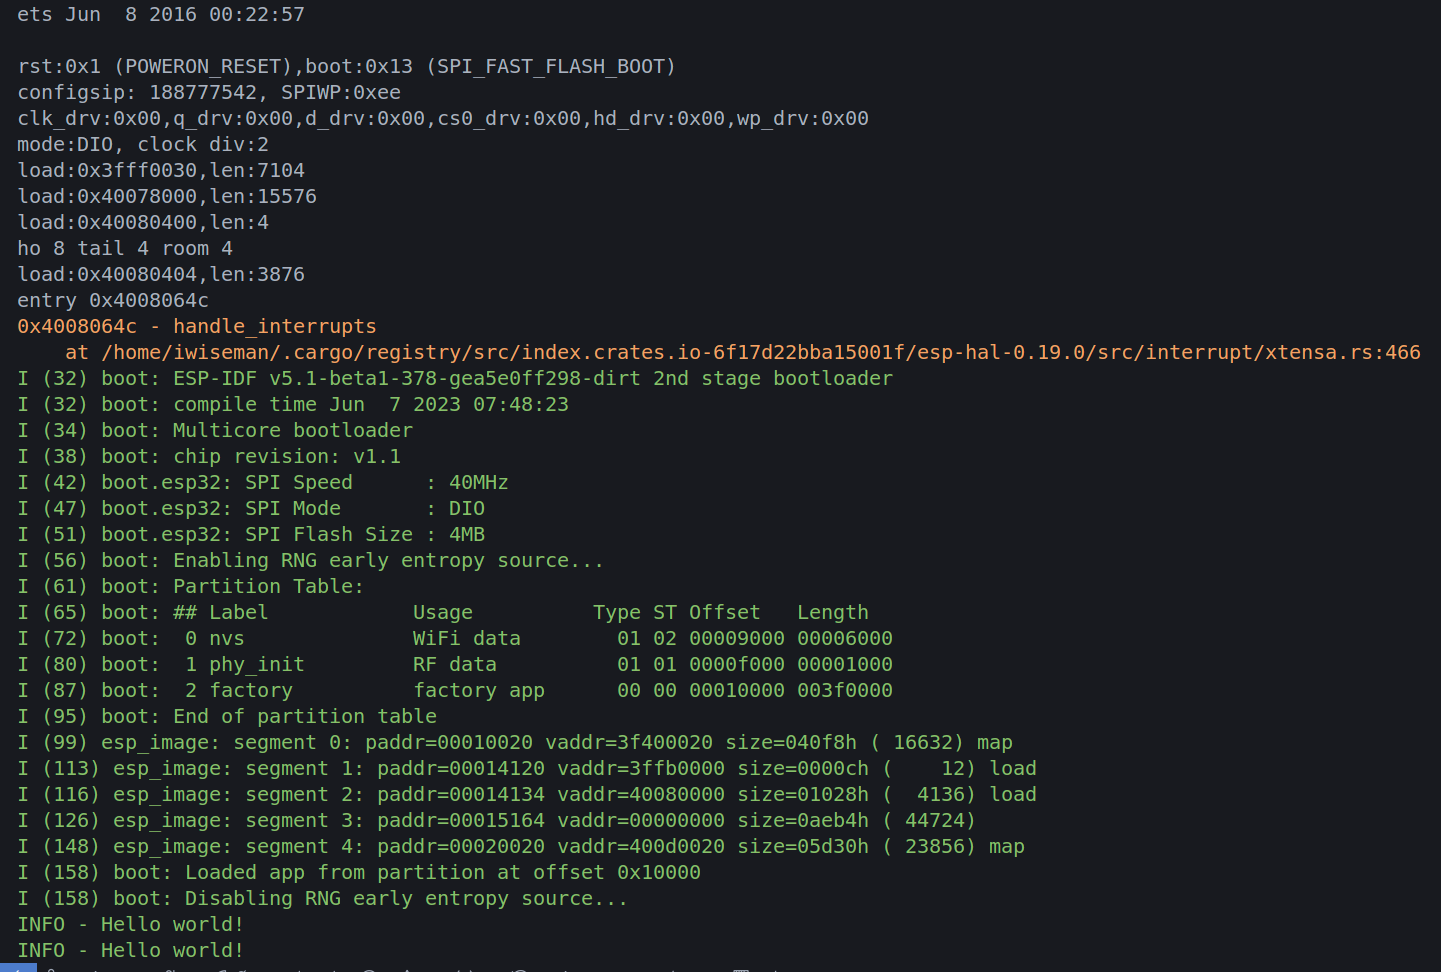Click the first 'INFO - Hello world!' line
The height and width of the screenshot is (972, 1441).
(131, 924)
